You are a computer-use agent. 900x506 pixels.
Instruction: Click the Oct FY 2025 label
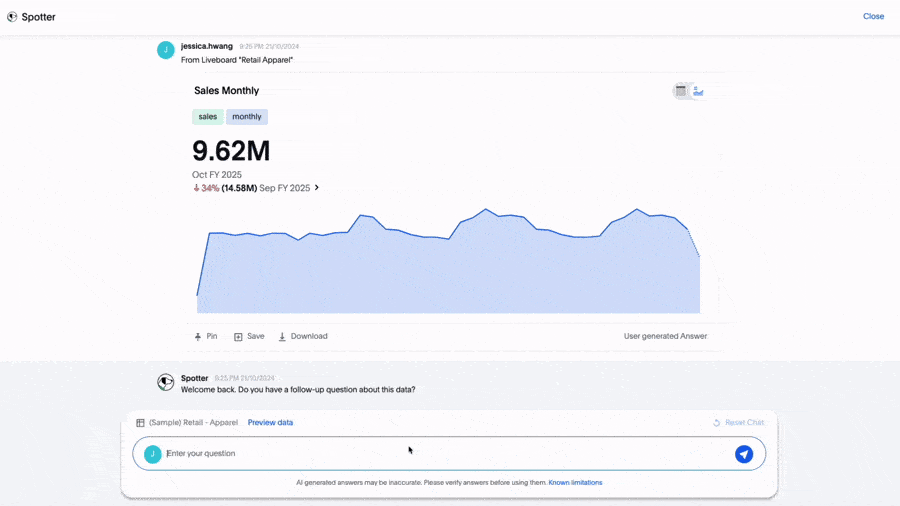pos(216,175)
